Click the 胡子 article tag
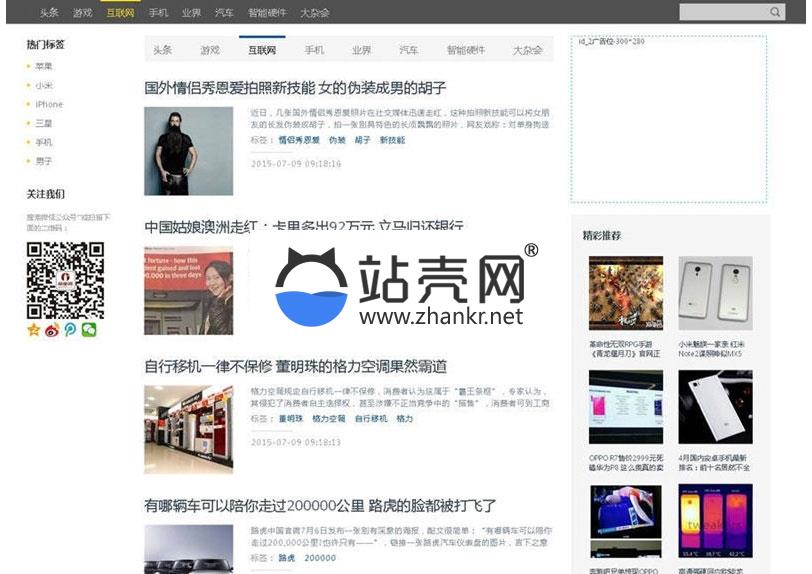 tap(362, 140)
